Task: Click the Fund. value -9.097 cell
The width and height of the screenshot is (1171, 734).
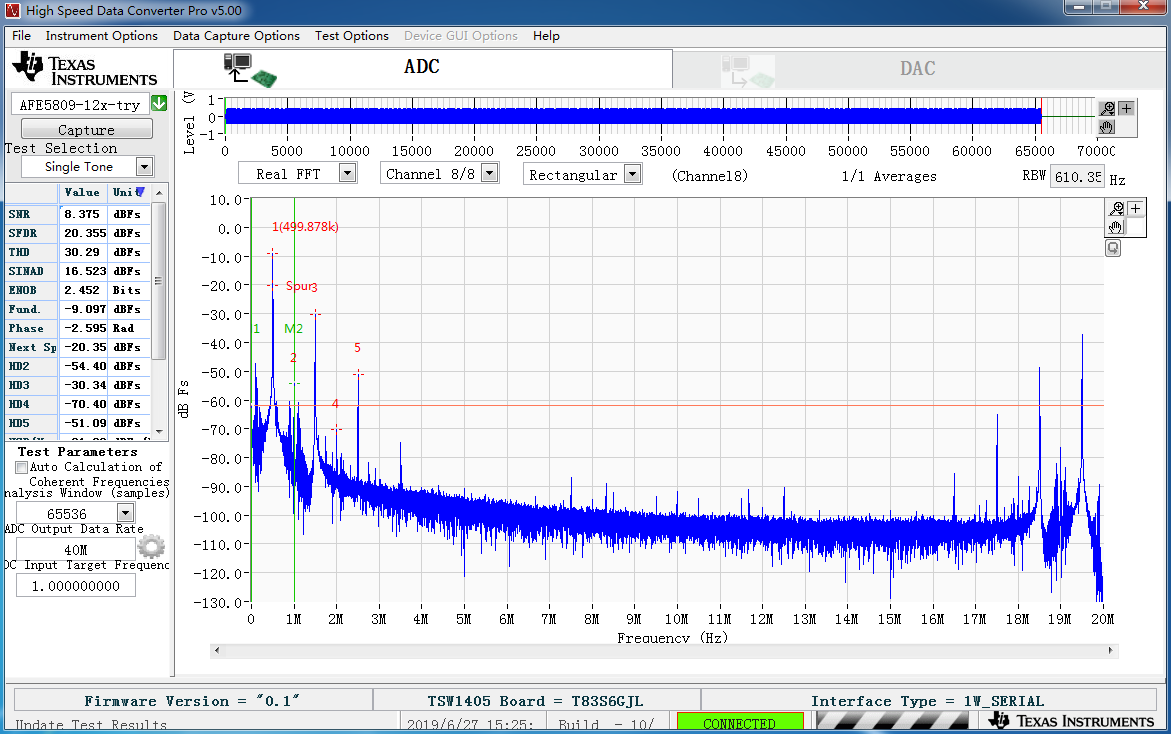Action: pyautogui.click(x=84, y=309)
